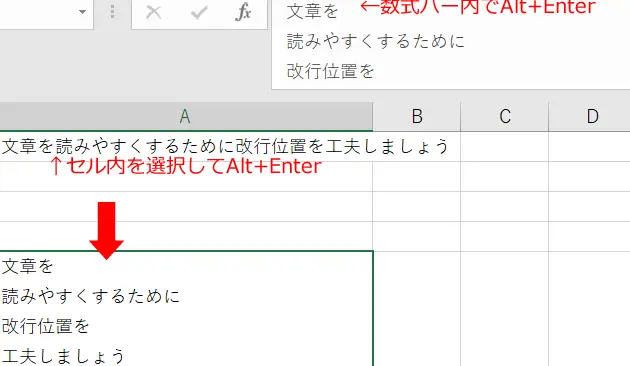Cancel entry with the X icon
630x366 pixels.
coord(153,12)
